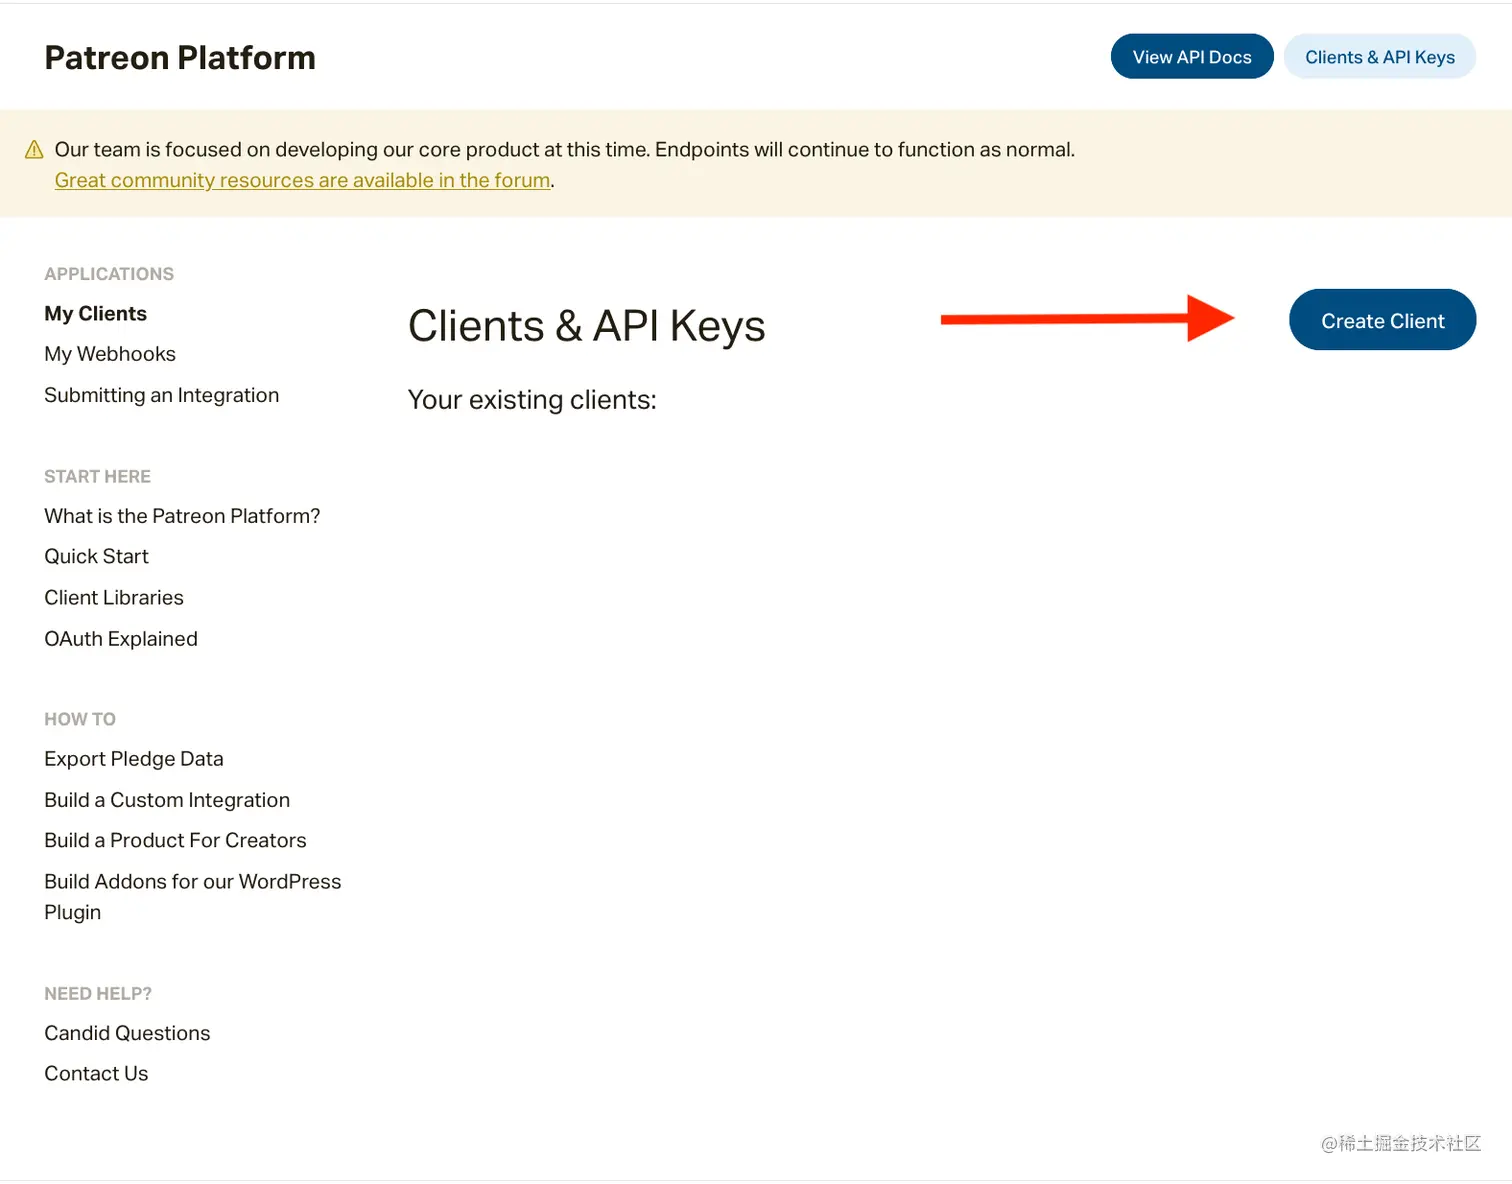Read OAuth Explained article
Image resolution: width=1512 pixels, height=1184 pixels.
[x=121, y=639]
